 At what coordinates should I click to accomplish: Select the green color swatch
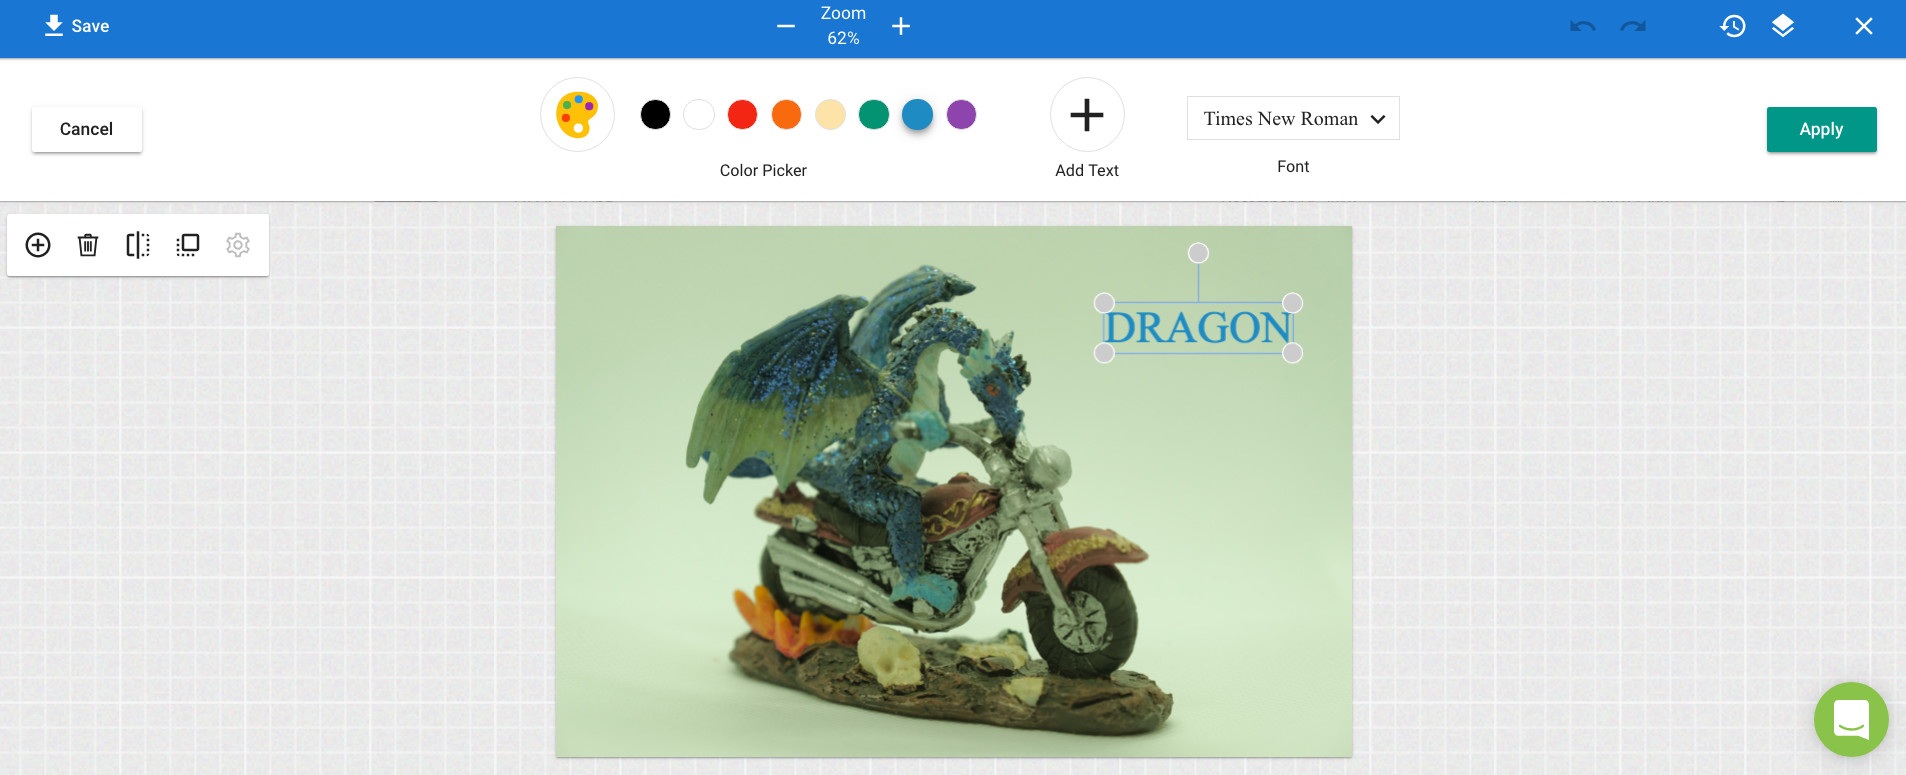tap(874, 115)
